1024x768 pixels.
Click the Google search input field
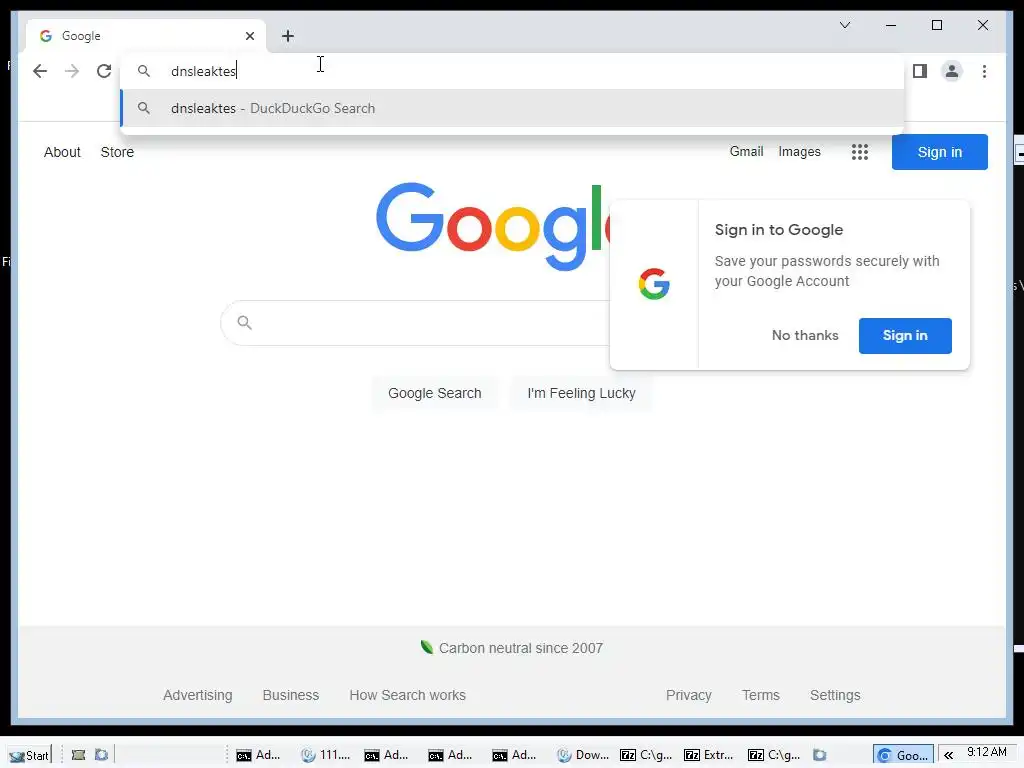[418, 323]
